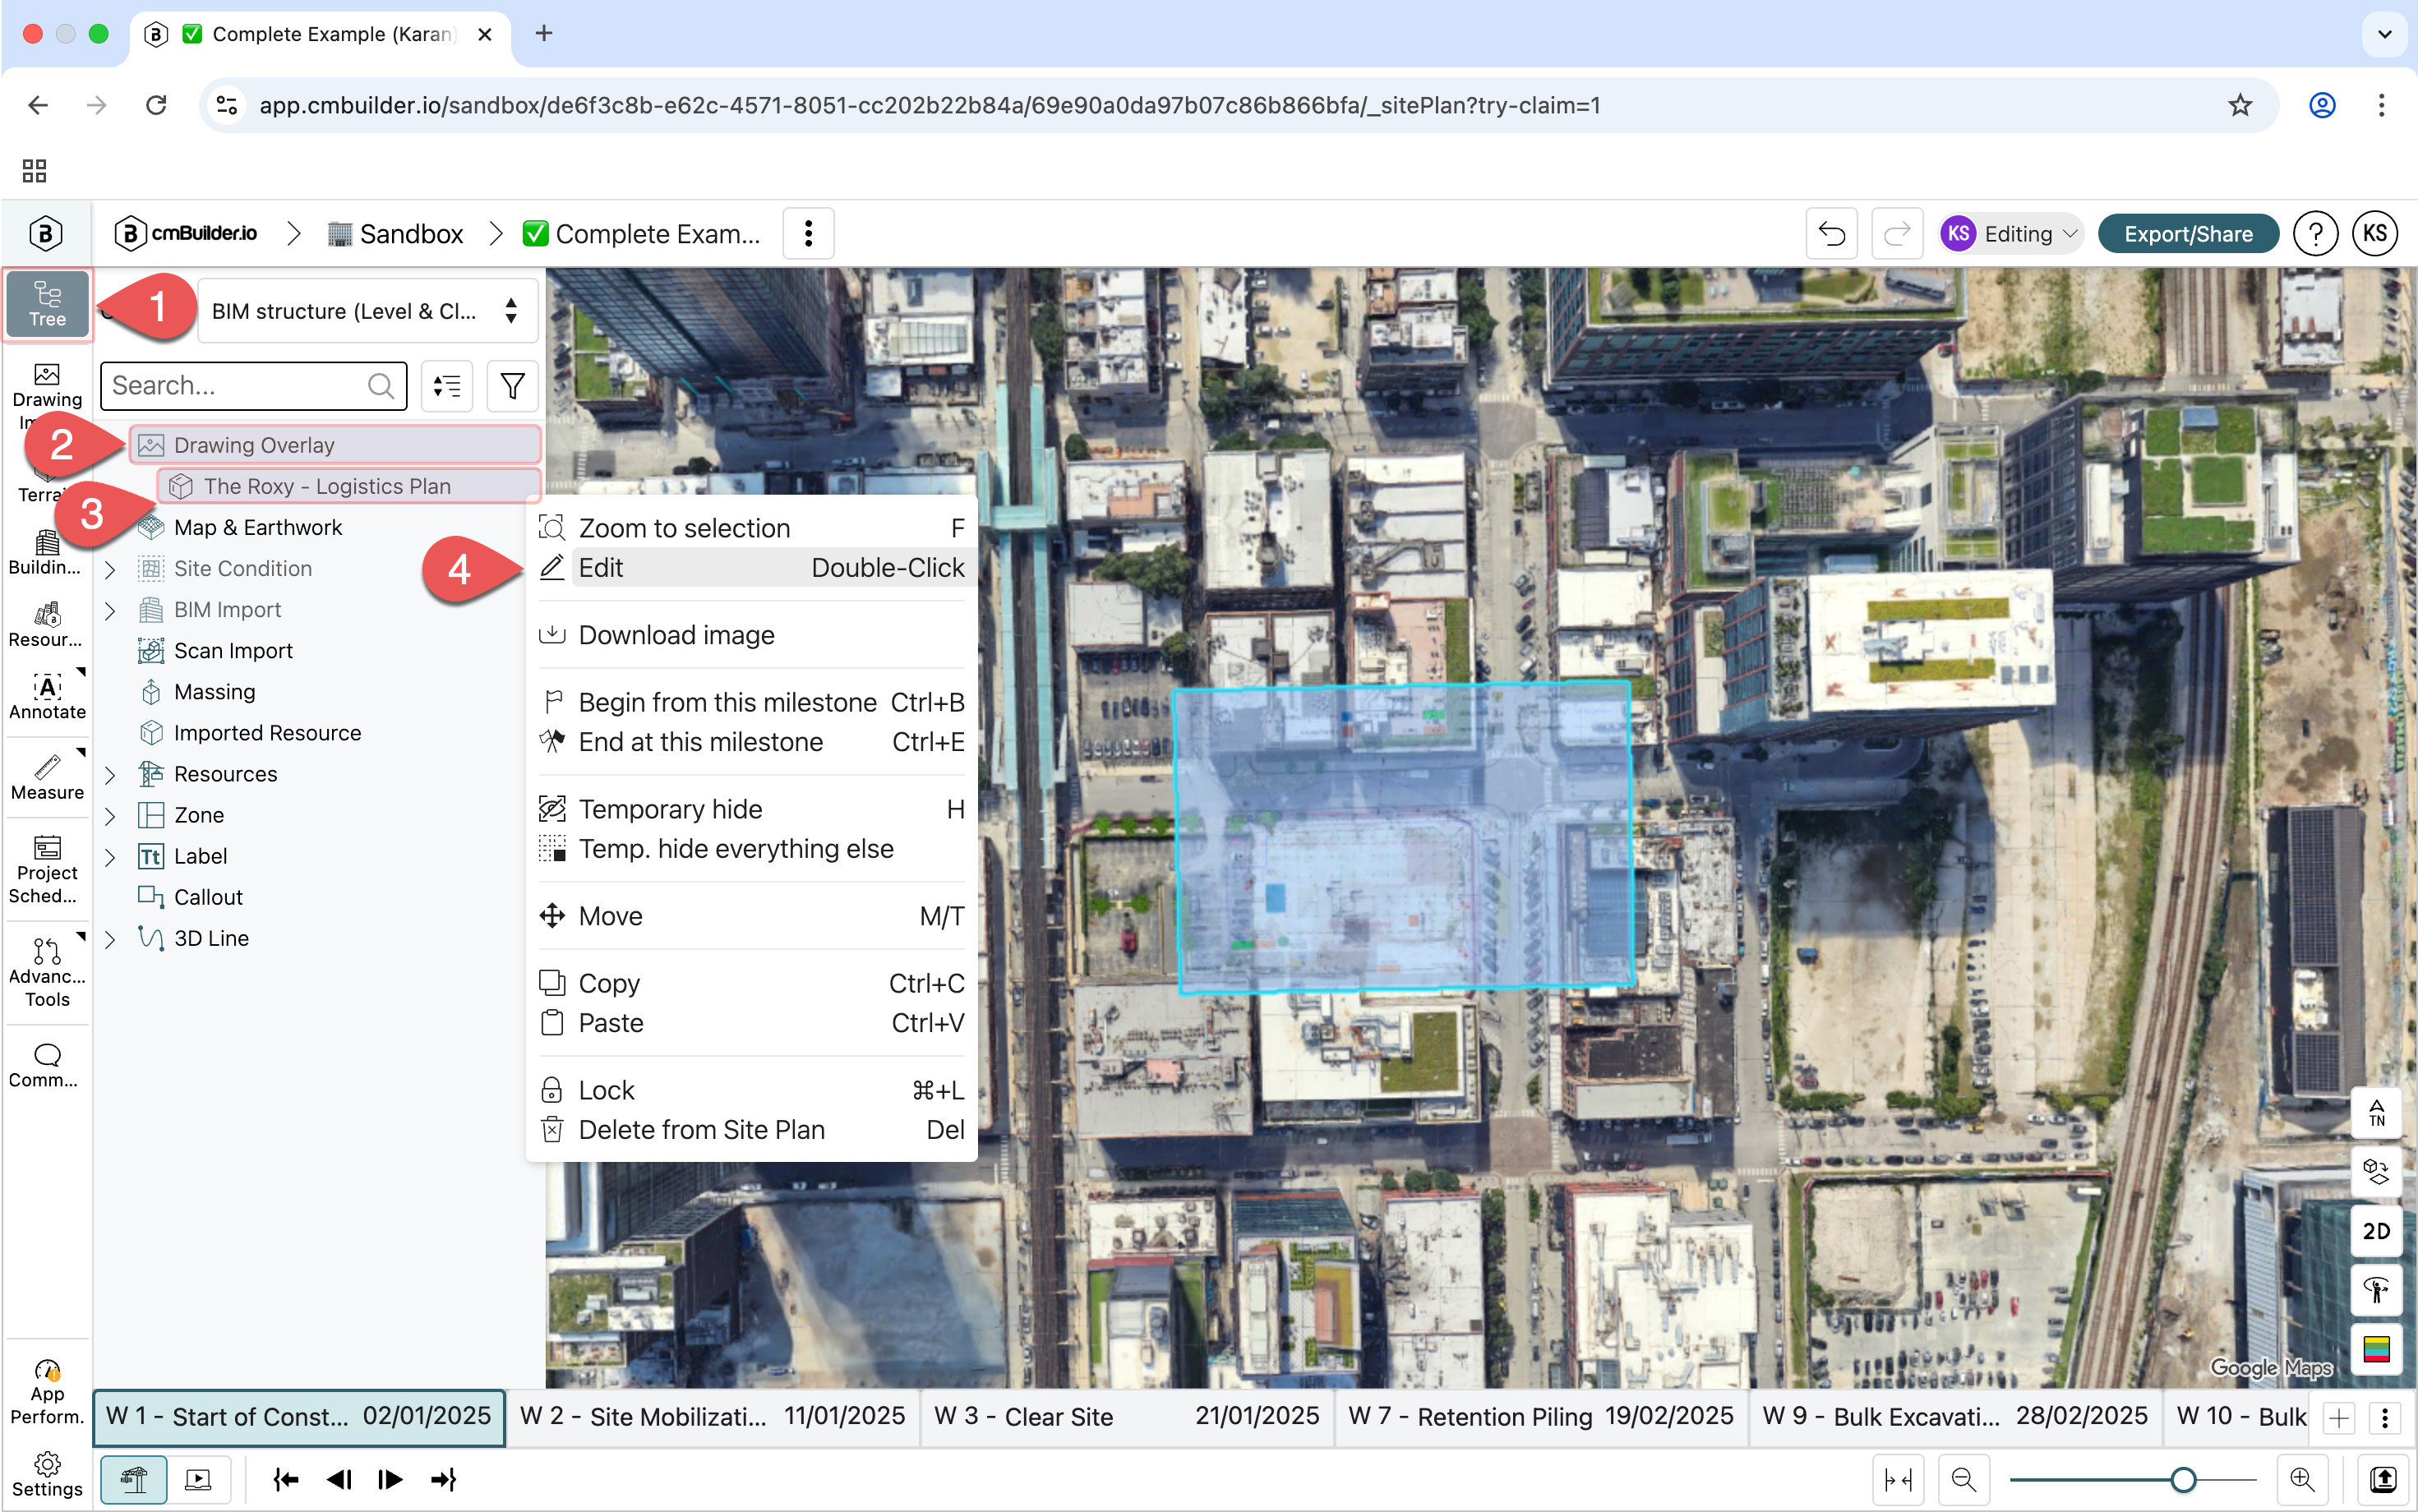Click the export upload icon bottom right
2418x1512 pixels.
click(x=2383, y=1479)
